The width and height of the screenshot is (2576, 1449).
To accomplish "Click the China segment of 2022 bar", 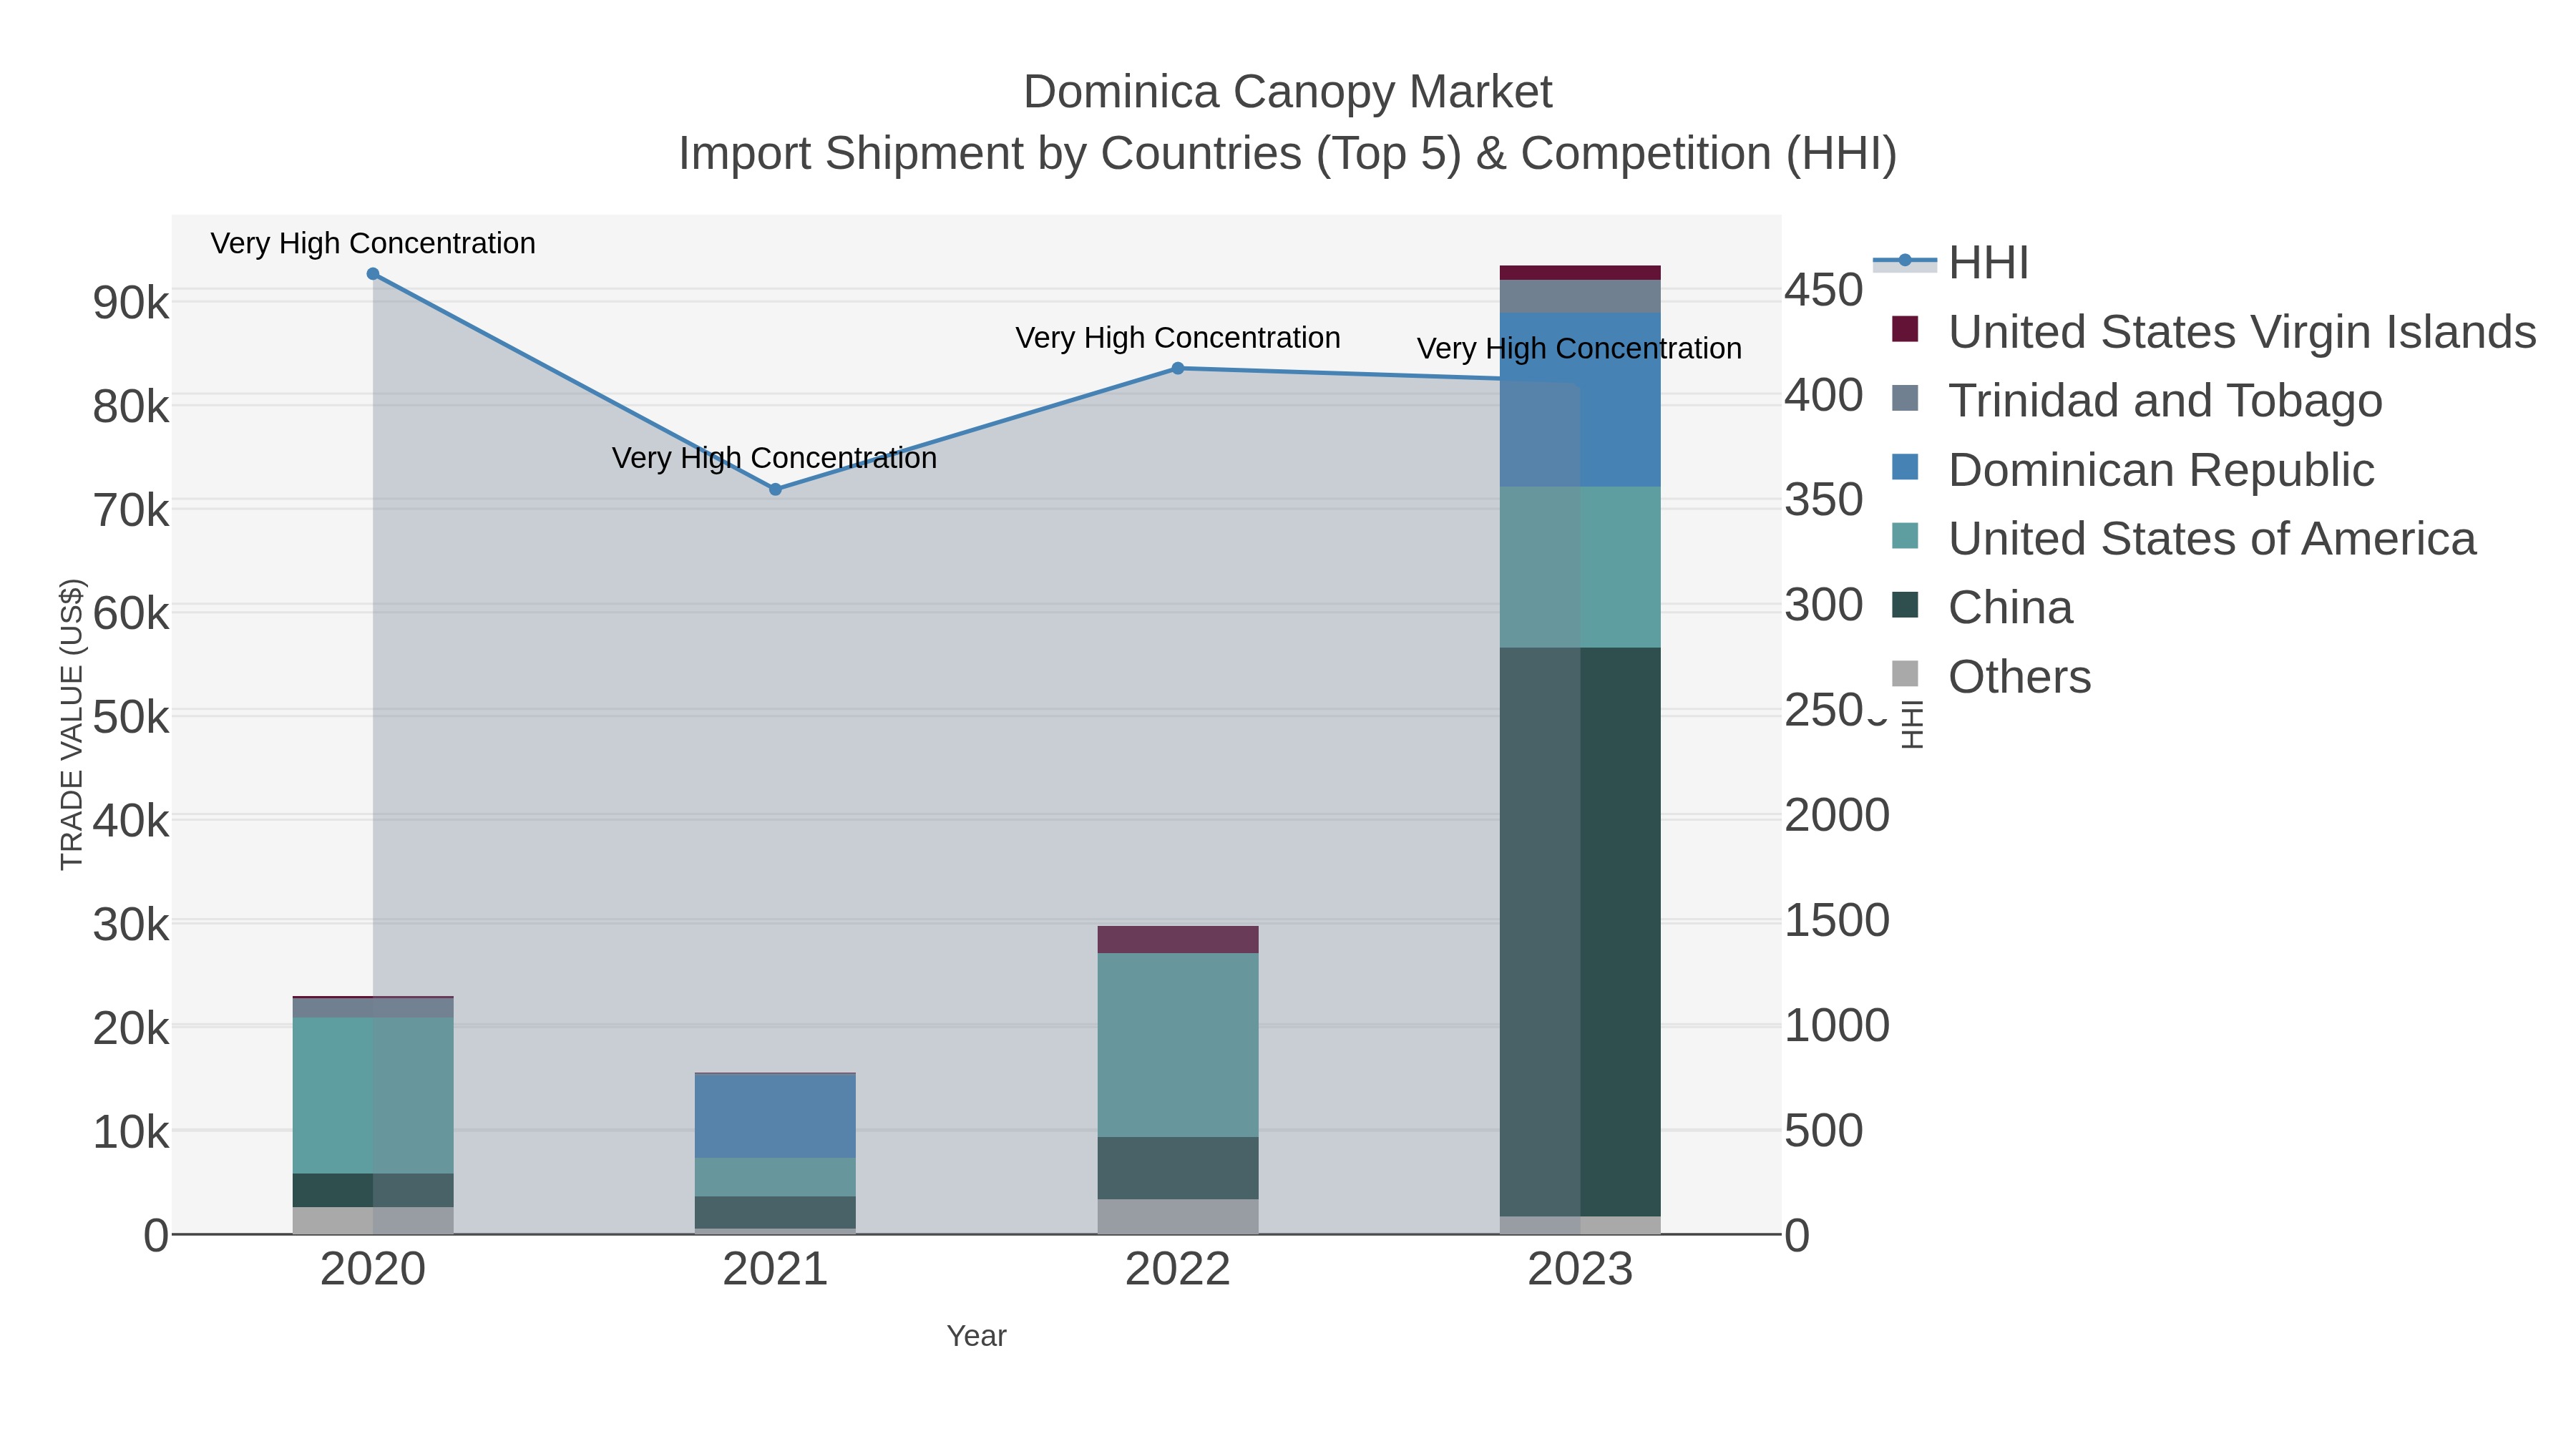I will pyautogui.click(x=1178, y=1168).
